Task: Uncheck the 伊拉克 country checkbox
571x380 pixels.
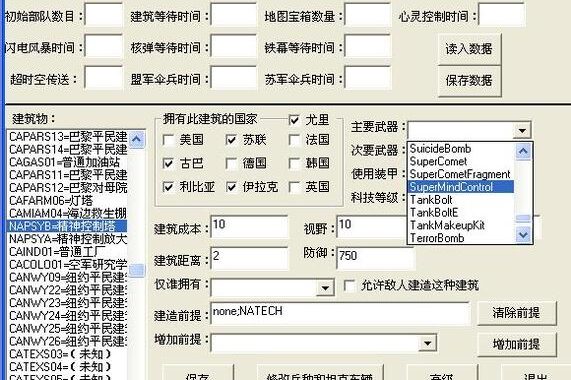Action: 231,187
